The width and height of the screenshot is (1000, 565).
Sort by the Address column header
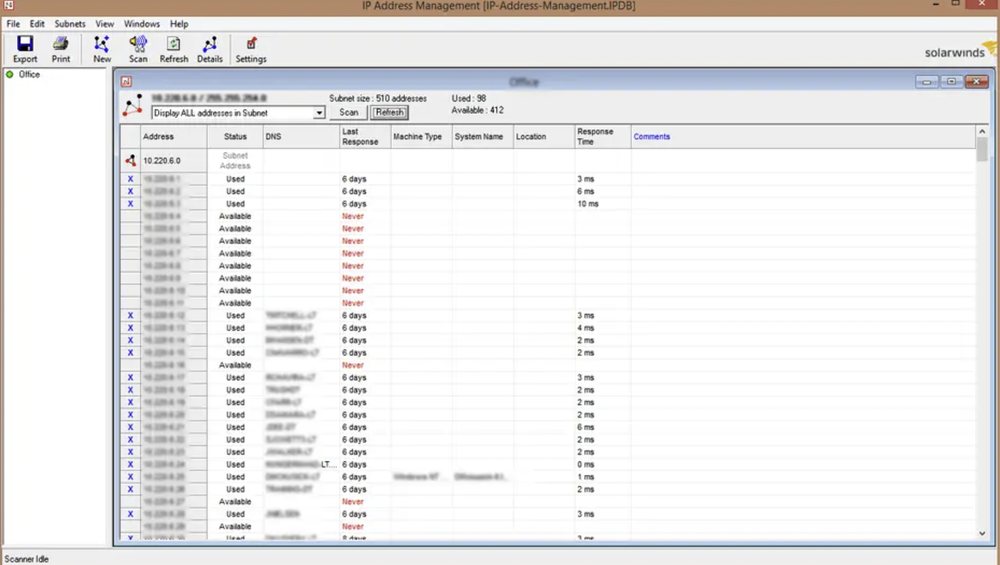173,136
